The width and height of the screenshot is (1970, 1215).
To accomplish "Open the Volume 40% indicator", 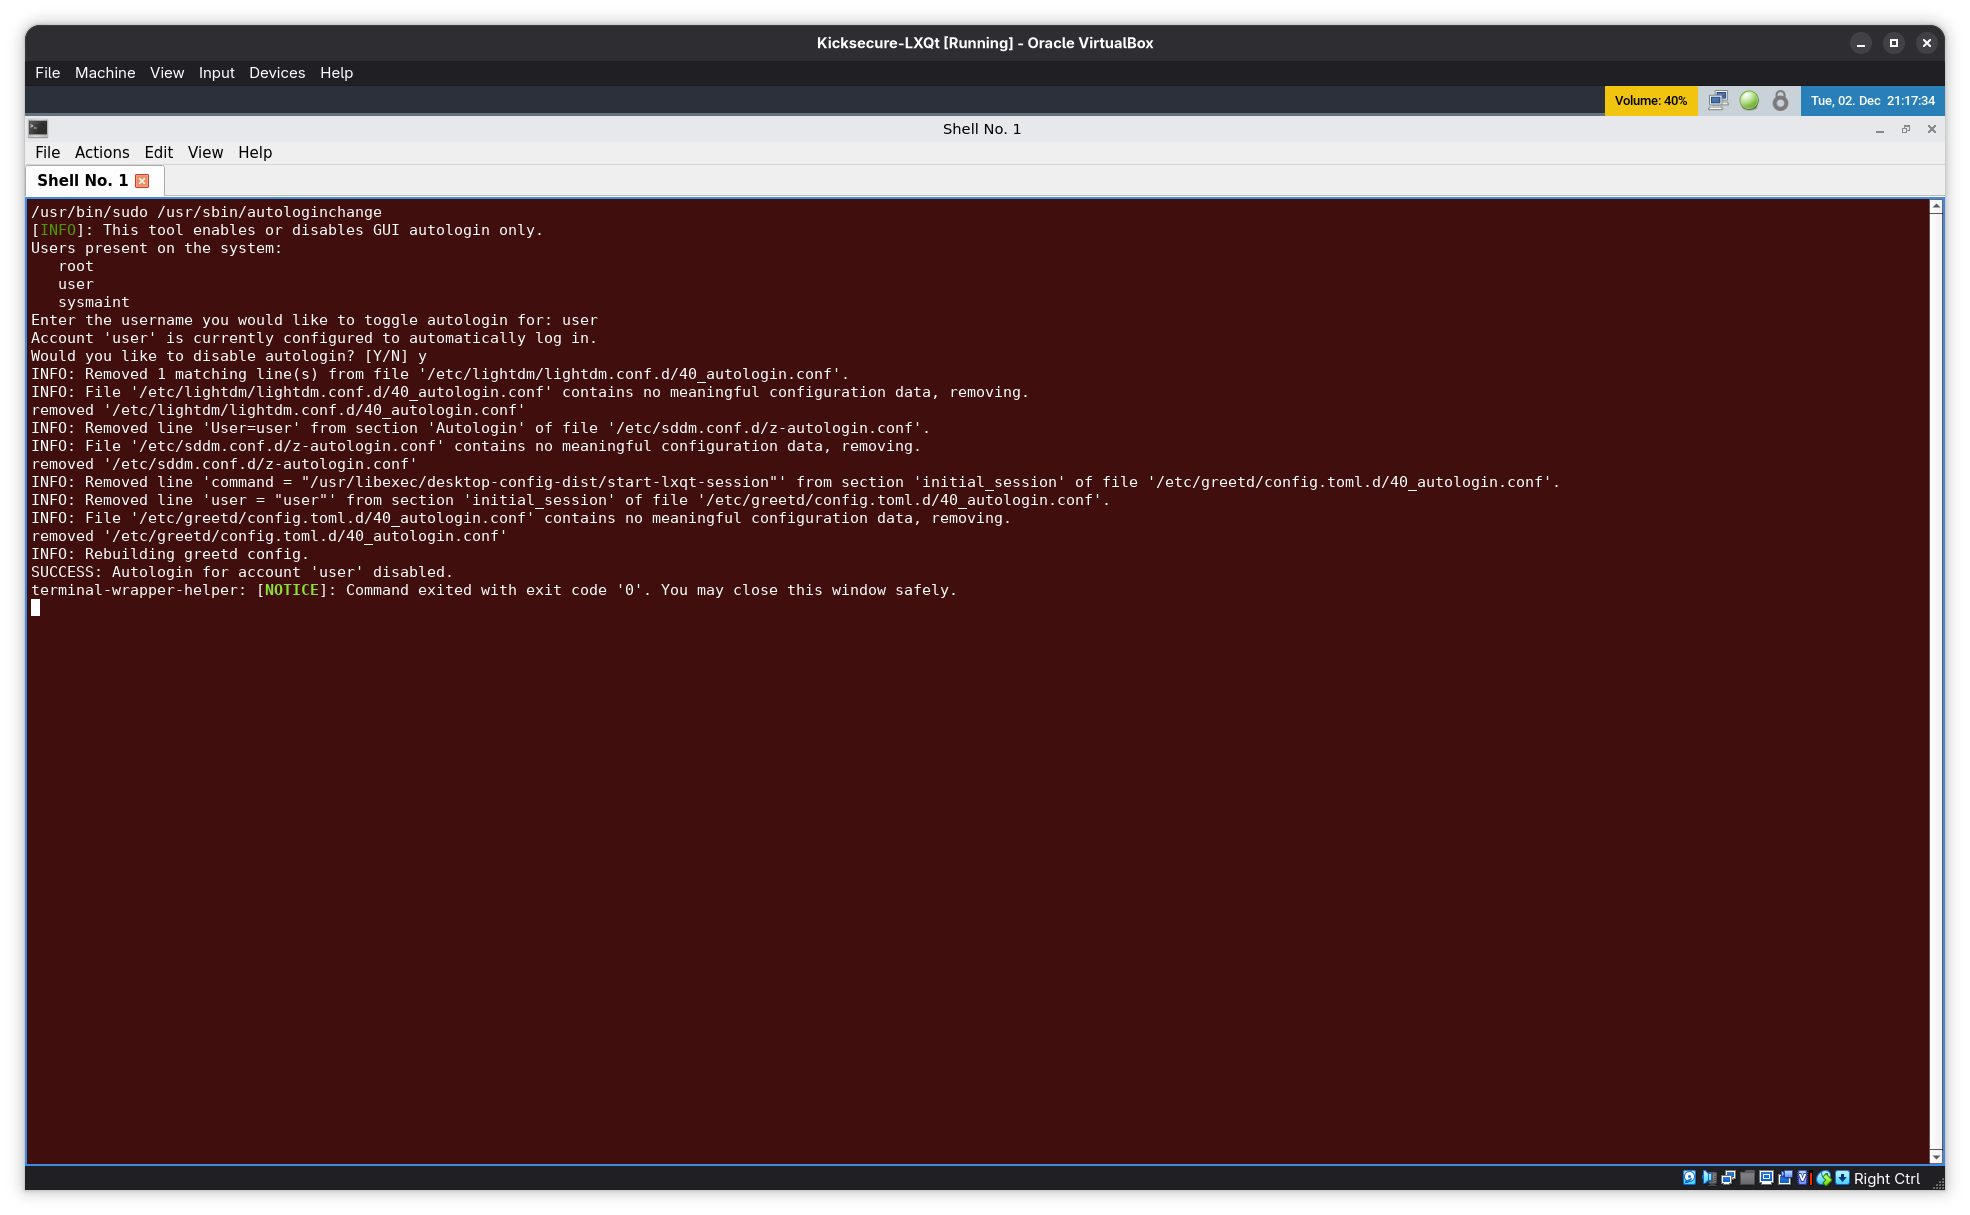I will point(1650,100).
